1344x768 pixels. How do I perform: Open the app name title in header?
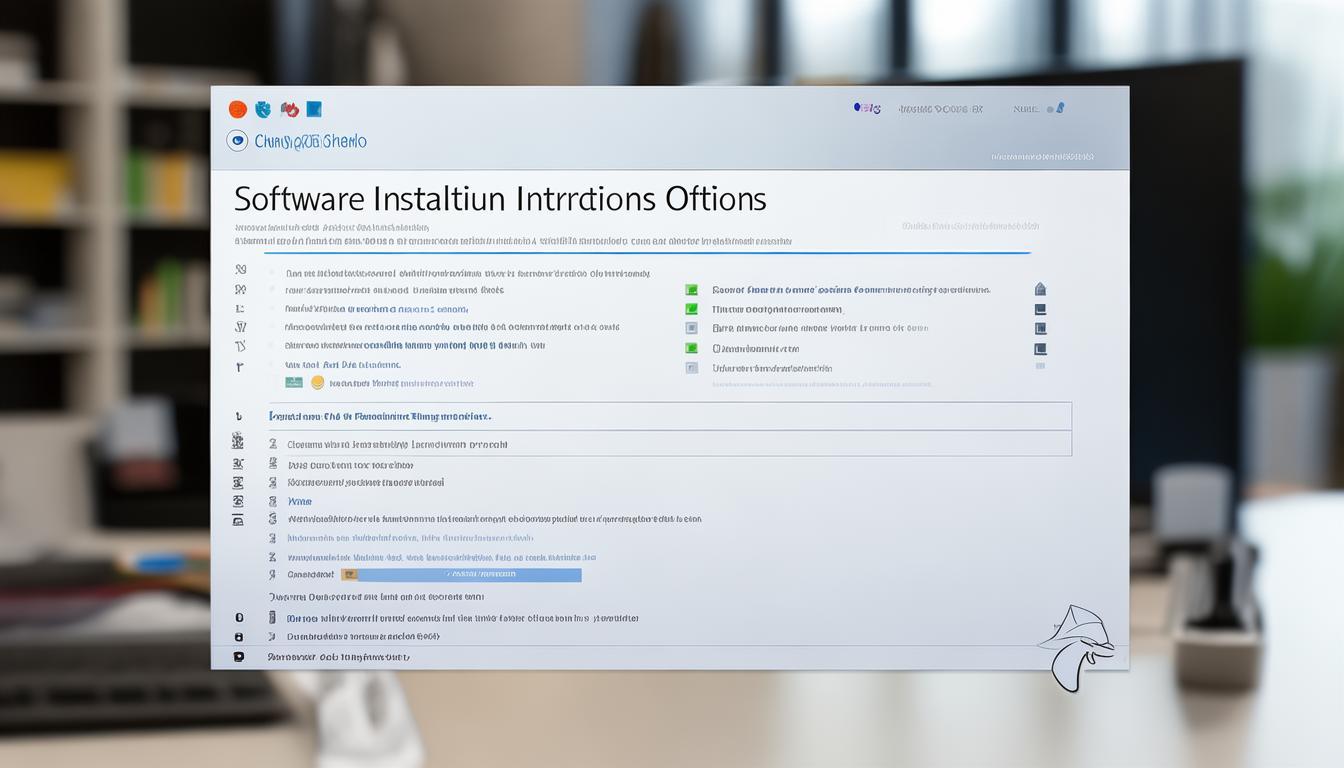[x=311, y=141]
